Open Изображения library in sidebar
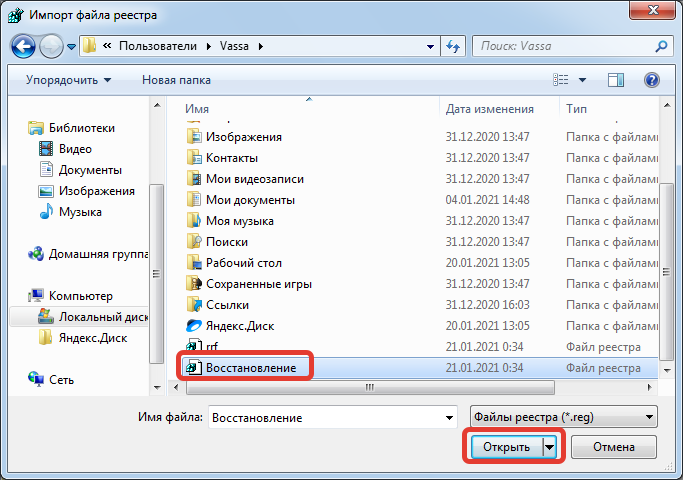Image resolution: width=683 pixels, height=480 pixels. click(x=97, y=191)
